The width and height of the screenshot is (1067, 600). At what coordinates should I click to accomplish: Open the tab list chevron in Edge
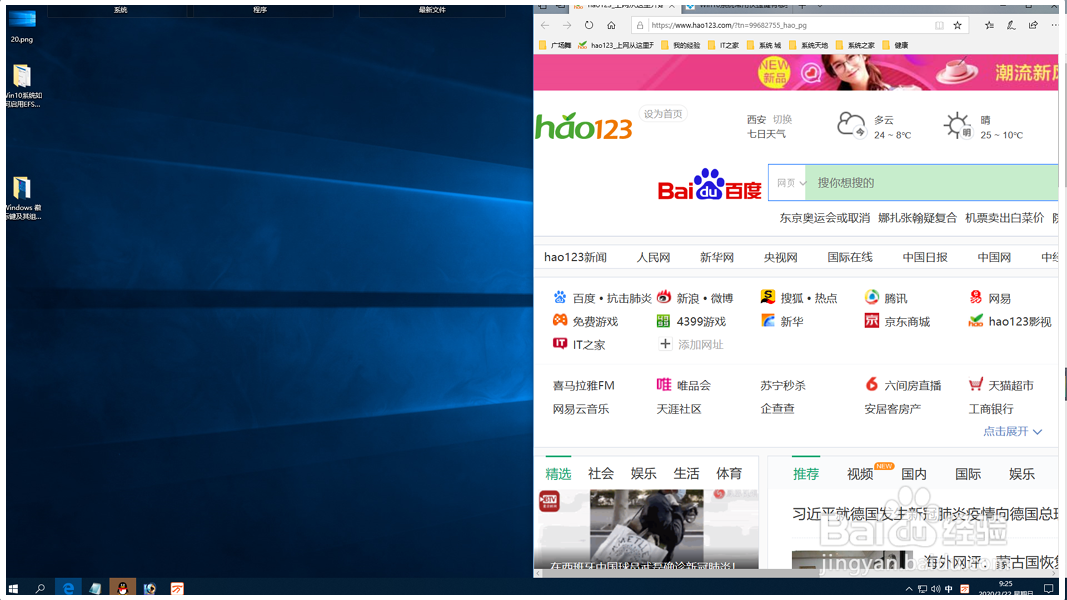point(820,6)
